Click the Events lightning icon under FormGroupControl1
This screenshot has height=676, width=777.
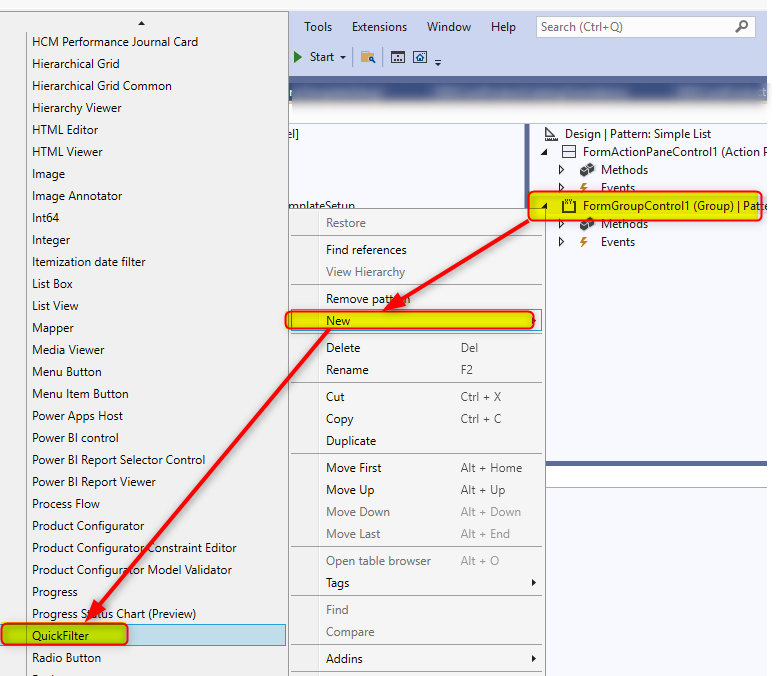click(x=584, y=242)
